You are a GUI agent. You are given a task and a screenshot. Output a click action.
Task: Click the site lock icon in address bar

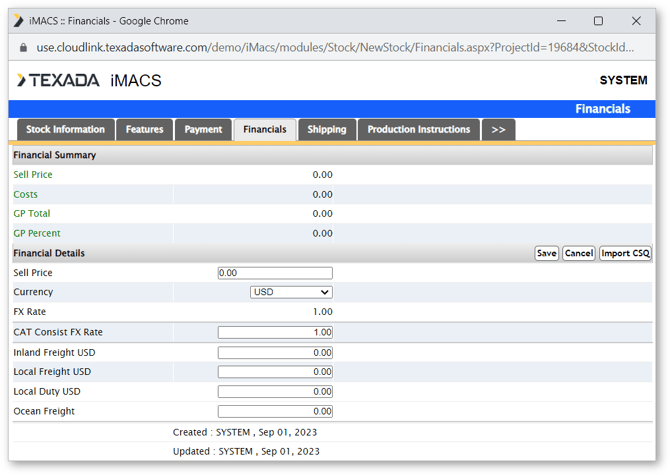[x=23, y=47]
